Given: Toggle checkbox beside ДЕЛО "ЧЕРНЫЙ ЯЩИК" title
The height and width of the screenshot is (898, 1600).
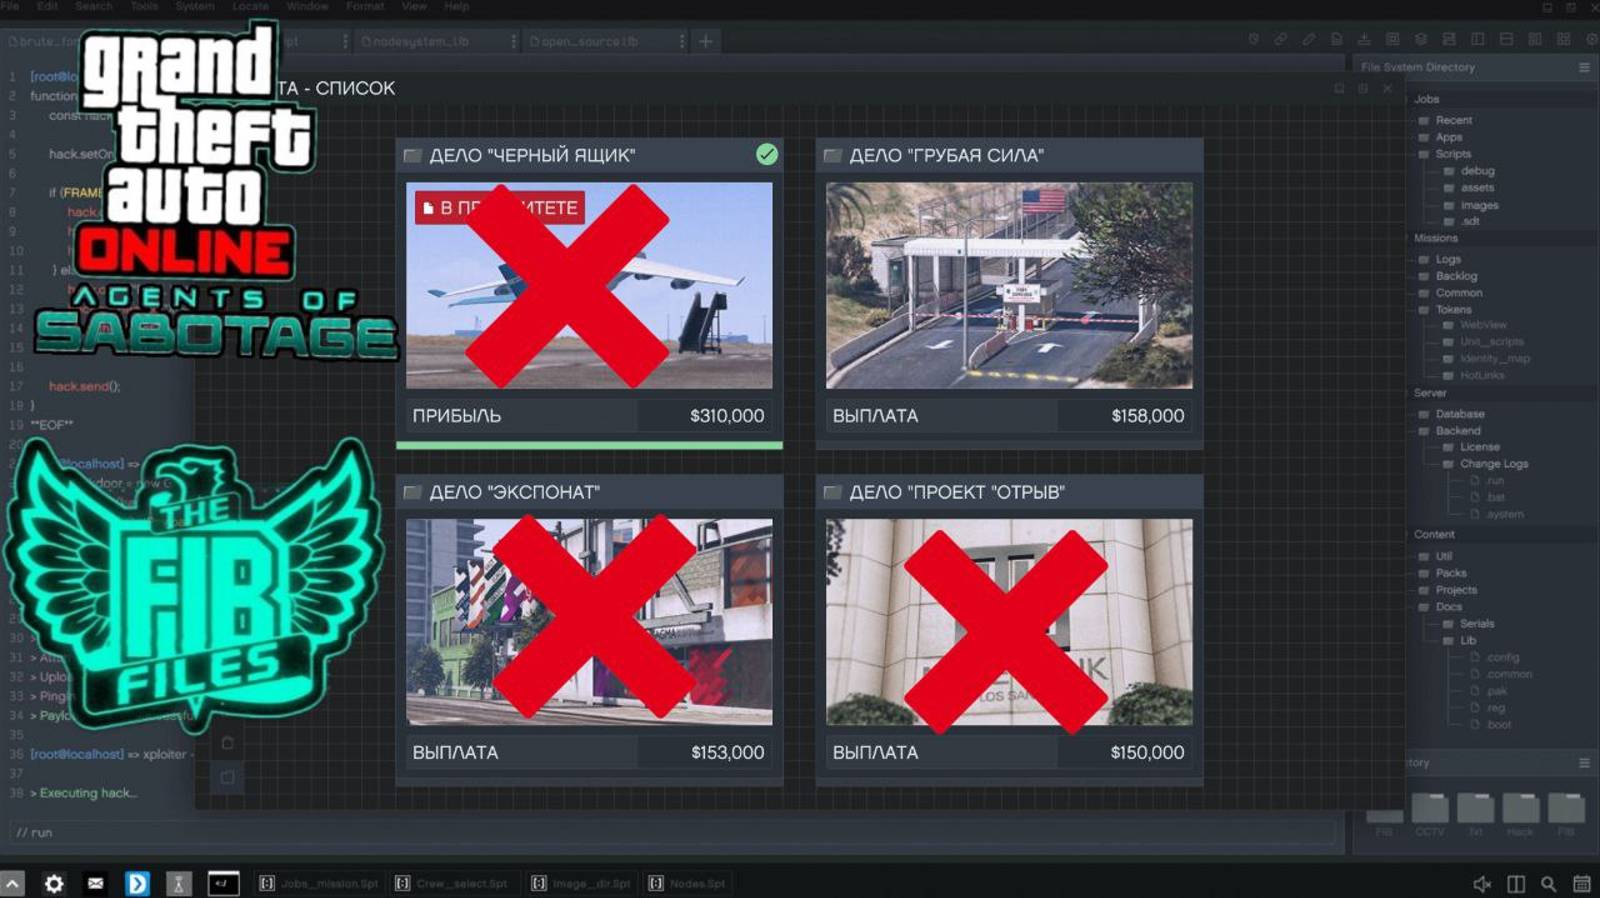Looking at the screenshot, I should [412, 155].
